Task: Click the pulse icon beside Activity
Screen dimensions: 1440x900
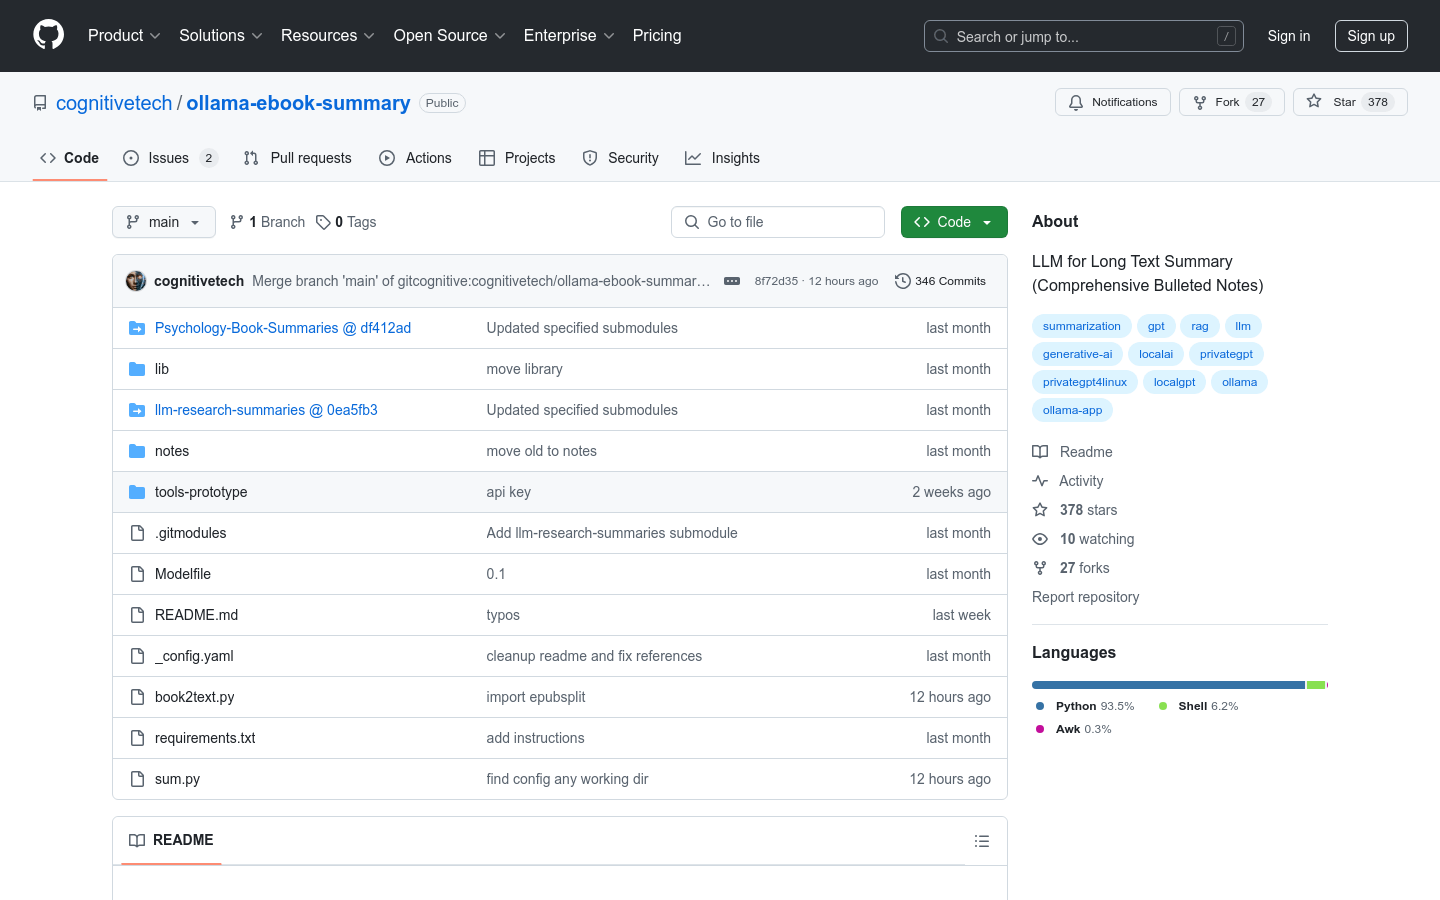Action: click(x=1040, y=481)
